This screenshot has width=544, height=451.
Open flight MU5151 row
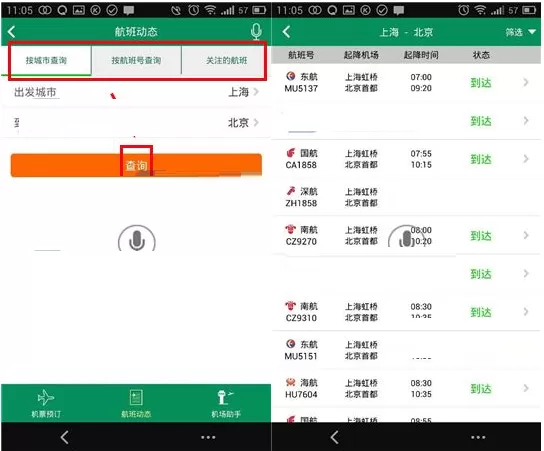tap(406, 350)
